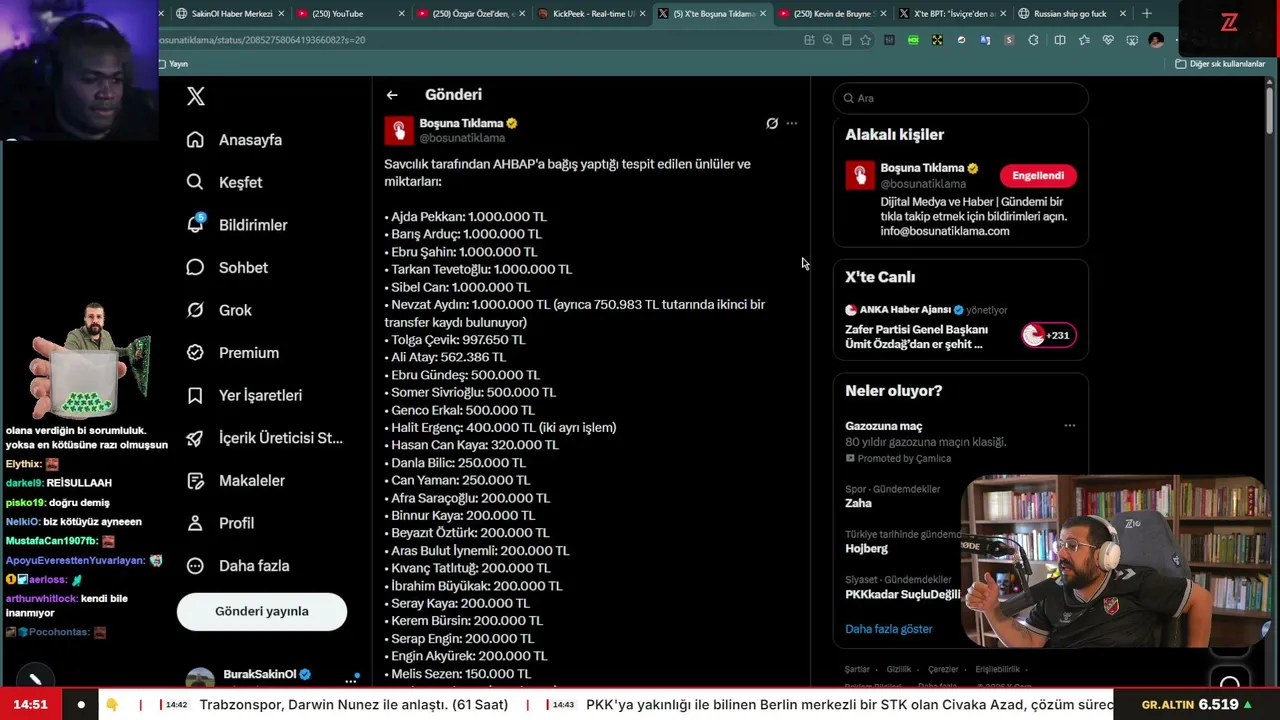Switch to the Russian ship go fuck tab
The width and height of the screenshot is (1280, 720).
point(1070,14)
